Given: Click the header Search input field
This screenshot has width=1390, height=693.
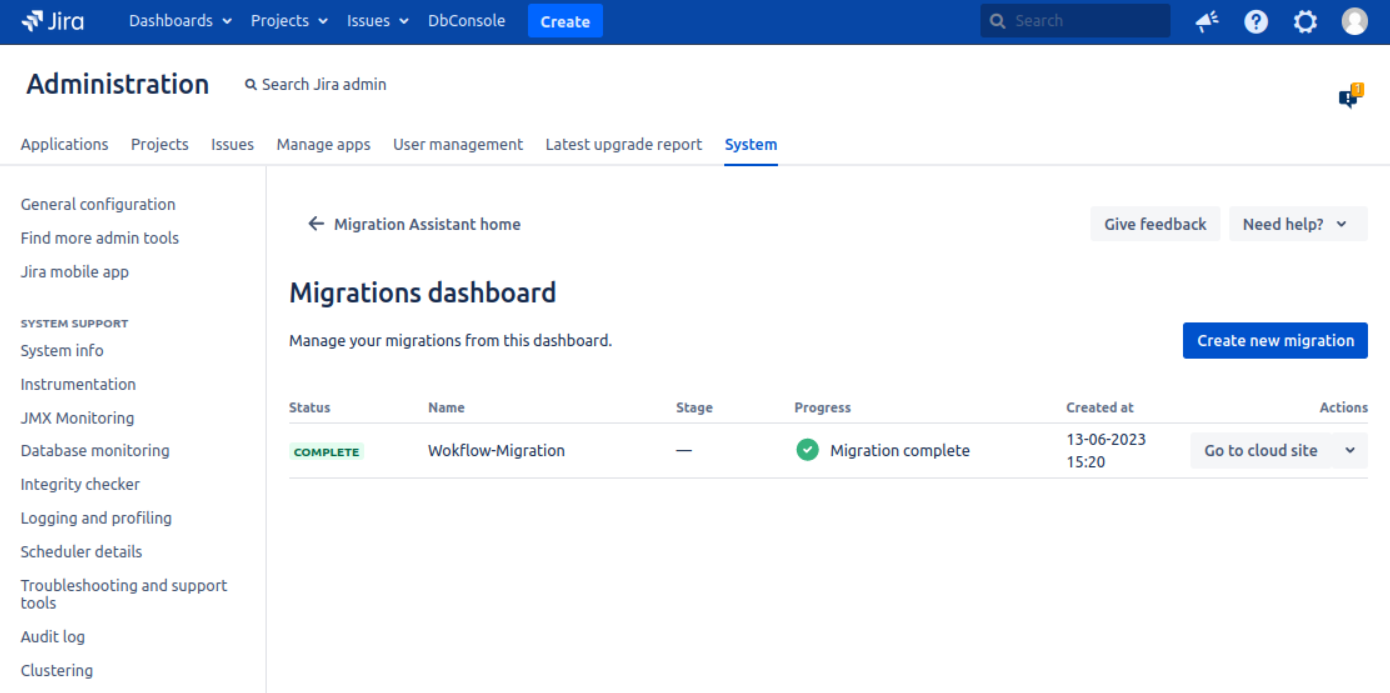Looking at the screenshot, I should pos(1085,21).
